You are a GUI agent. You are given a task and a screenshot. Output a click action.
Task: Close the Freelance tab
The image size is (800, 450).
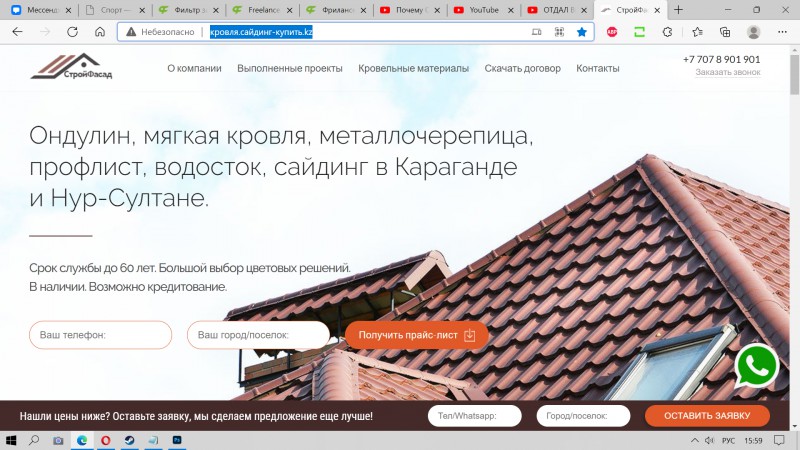pyautogui.click(x=290, y=10)
